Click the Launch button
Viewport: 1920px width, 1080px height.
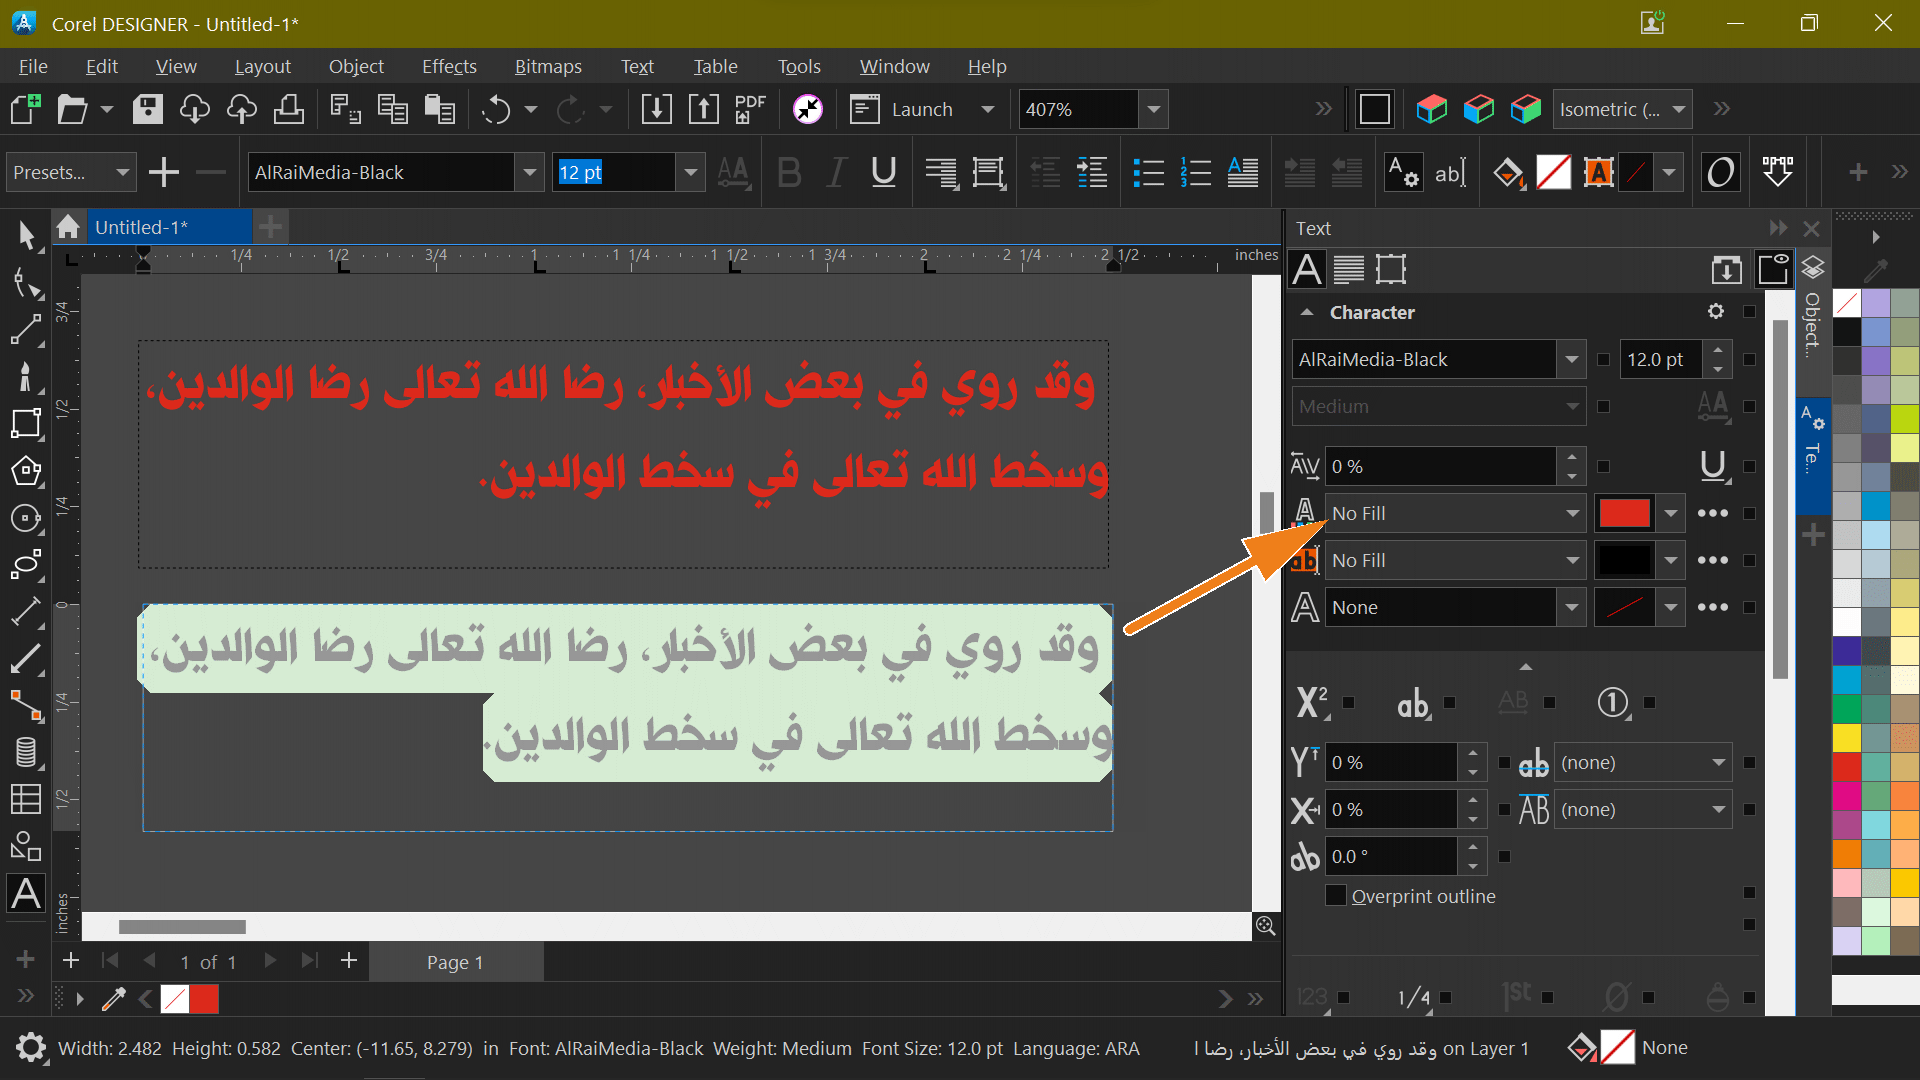[921, 109]
